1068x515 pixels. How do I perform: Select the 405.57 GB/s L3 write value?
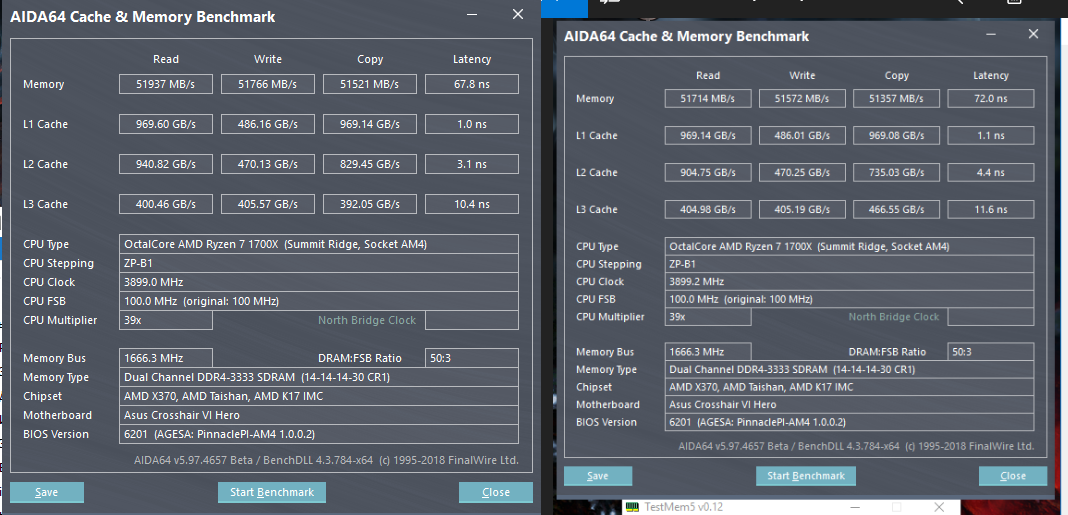coord(268,204)
